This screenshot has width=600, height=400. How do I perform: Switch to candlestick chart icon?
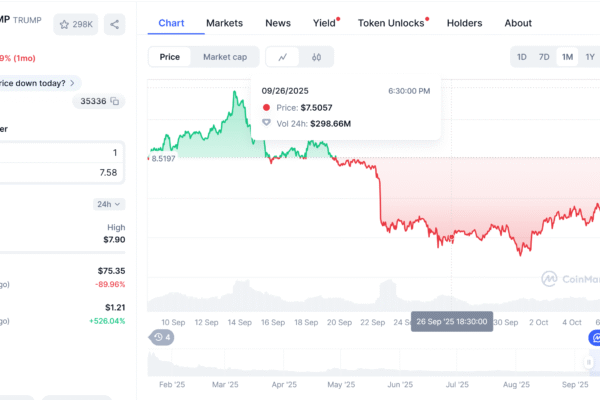[316, 57]
